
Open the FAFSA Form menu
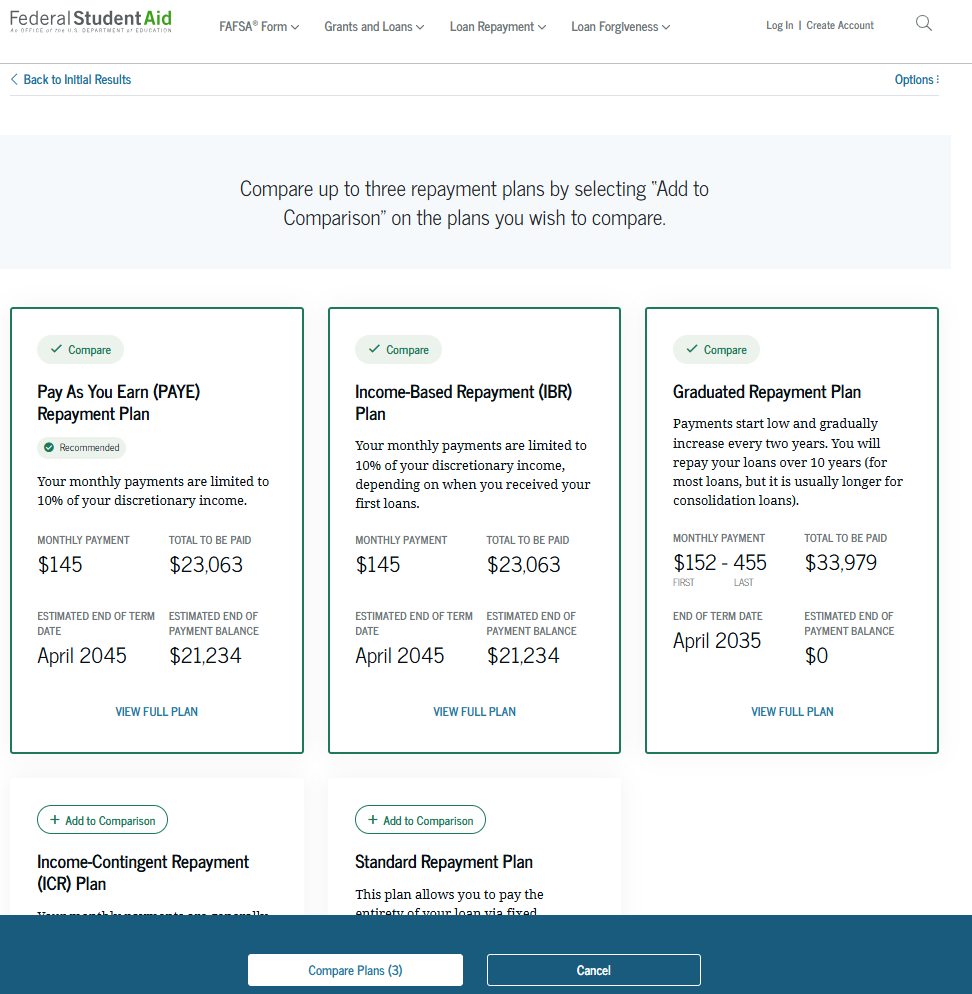coord(258,27)
